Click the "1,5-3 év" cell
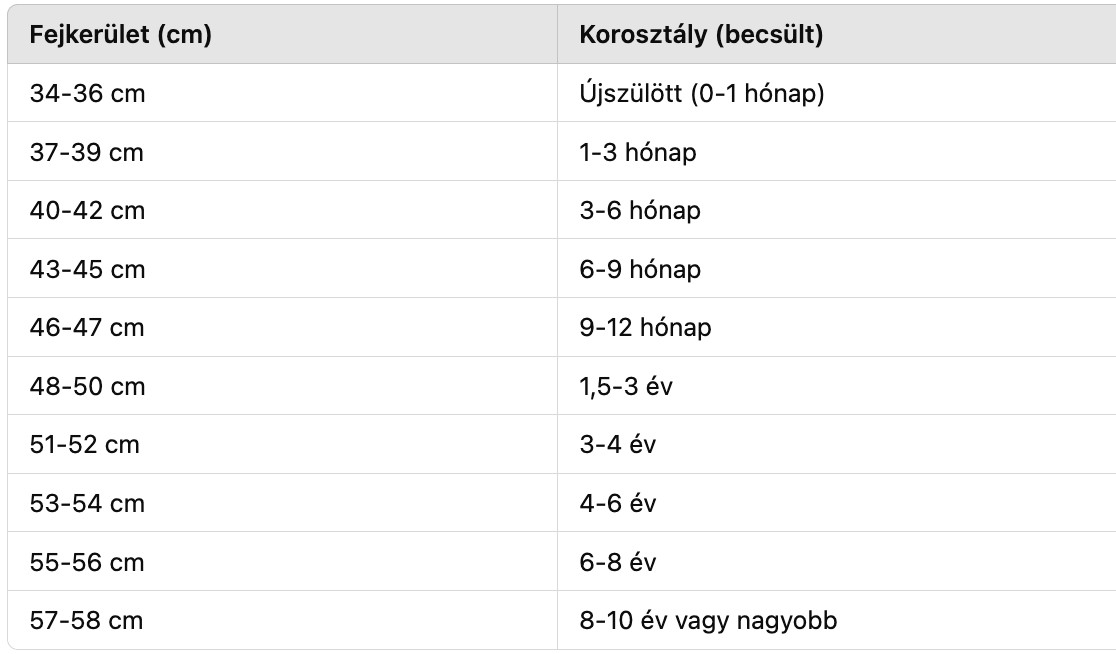Image resolution: width=1116 pixels, height=654 pixels. [627, 386]
